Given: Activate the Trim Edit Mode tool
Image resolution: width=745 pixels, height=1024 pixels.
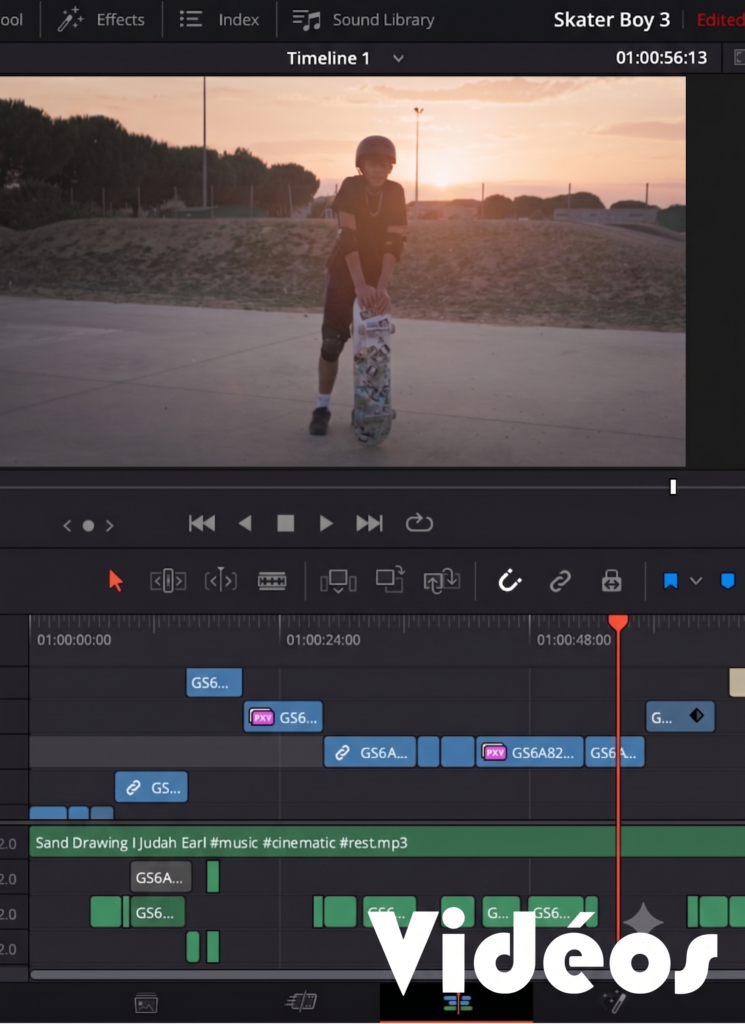Looking at the screenshot, I should point(168,581).
